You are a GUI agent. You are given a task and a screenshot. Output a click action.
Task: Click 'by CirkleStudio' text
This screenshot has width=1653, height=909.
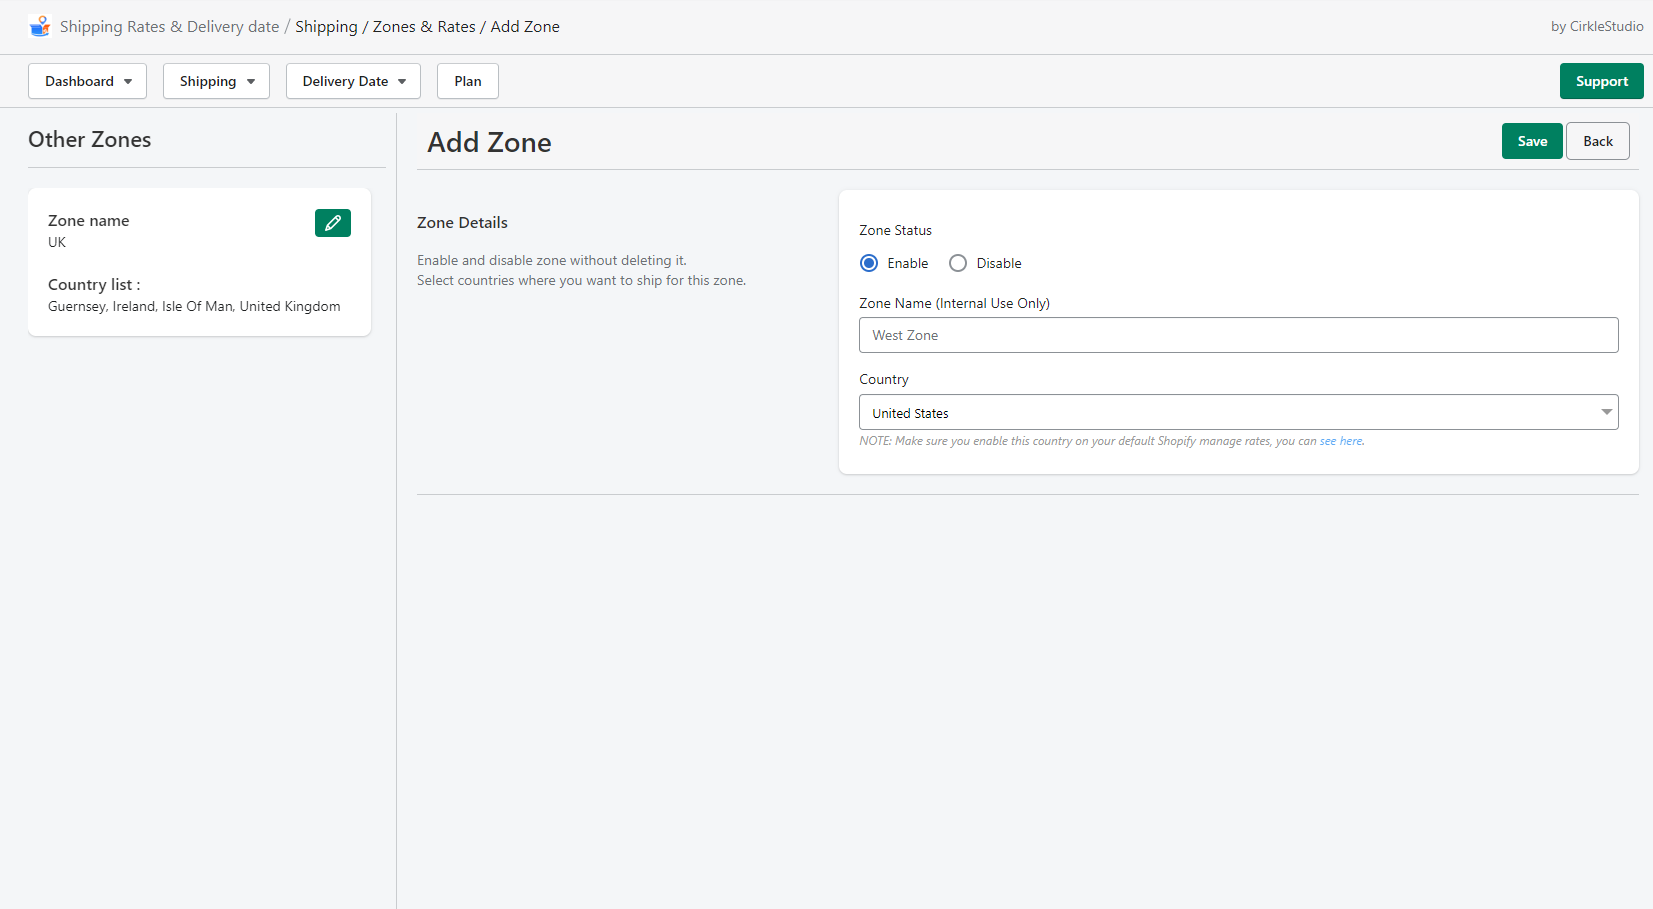[1597, 27]
